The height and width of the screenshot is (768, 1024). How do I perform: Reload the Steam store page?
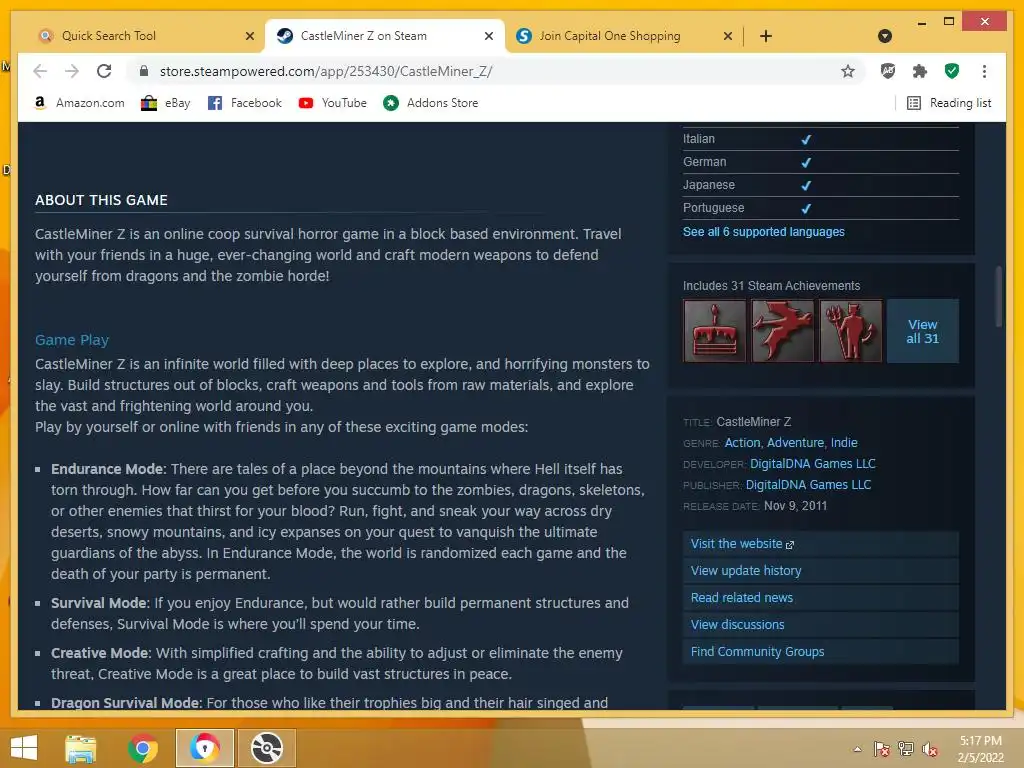tap(104, 71)
